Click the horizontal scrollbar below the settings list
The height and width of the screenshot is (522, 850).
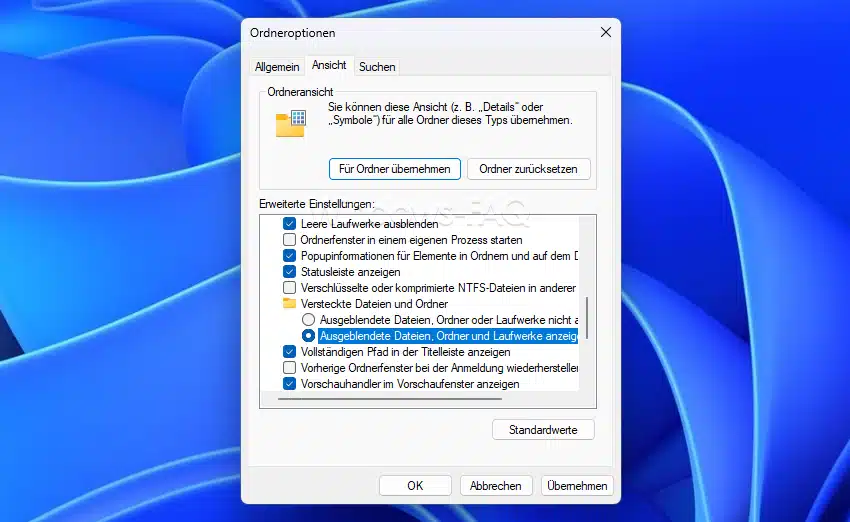point(390,398)
